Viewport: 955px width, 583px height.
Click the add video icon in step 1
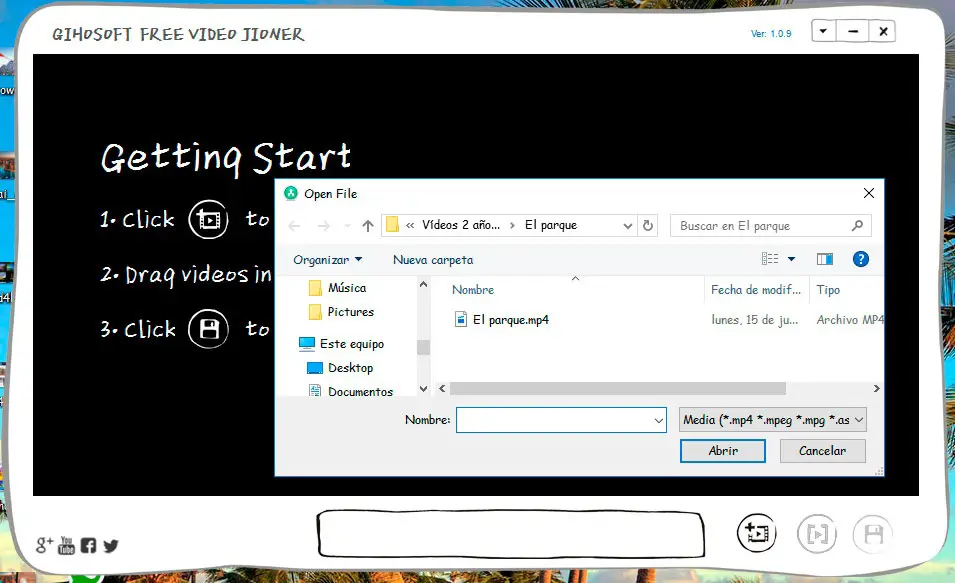[208, 219]
